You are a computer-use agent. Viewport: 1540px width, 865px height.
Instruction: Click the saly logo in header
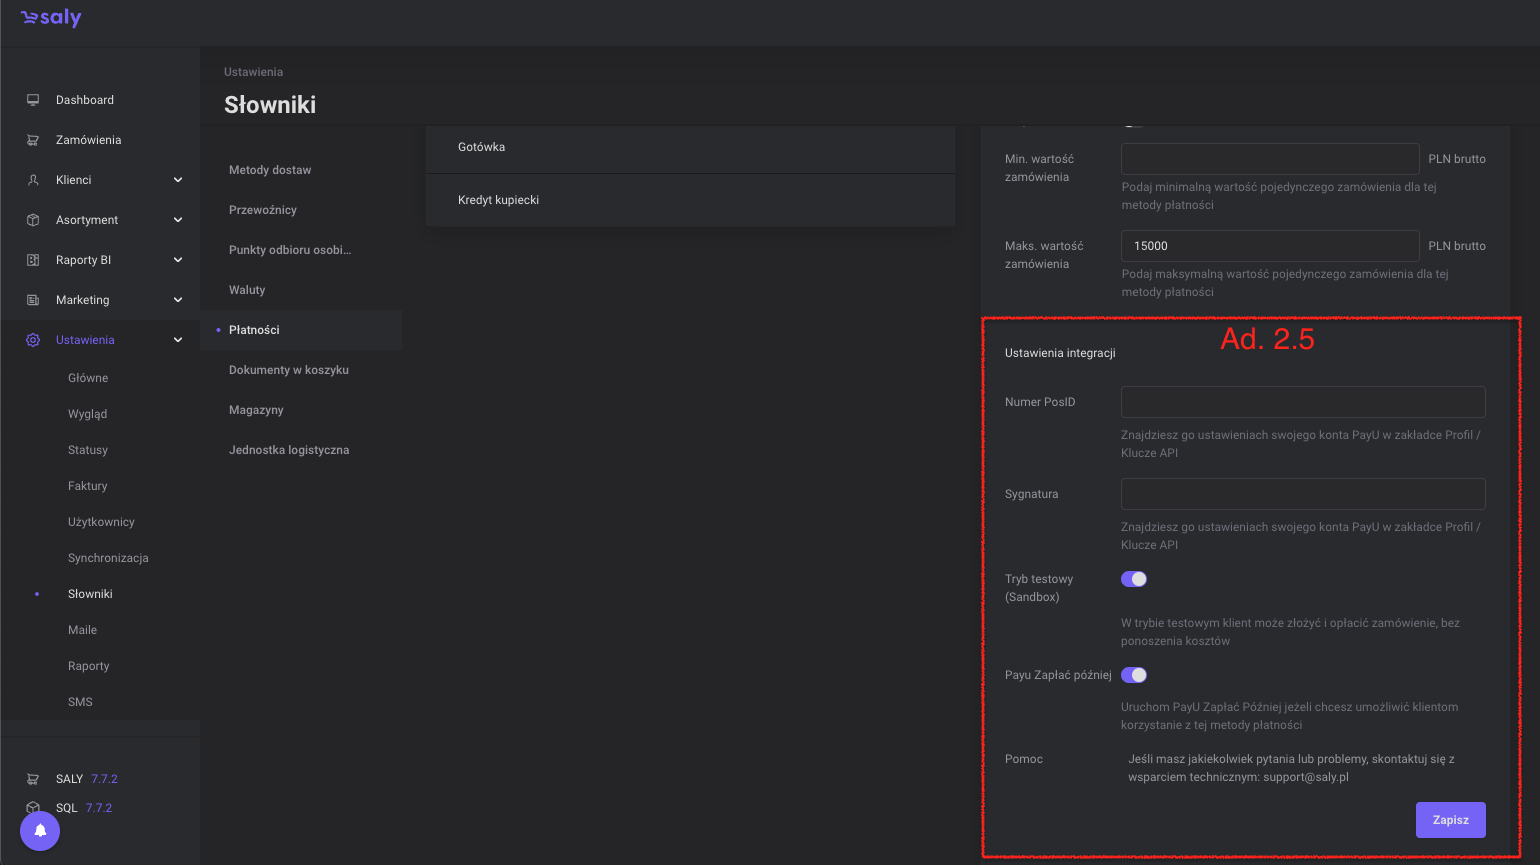[x=51, y=18]
